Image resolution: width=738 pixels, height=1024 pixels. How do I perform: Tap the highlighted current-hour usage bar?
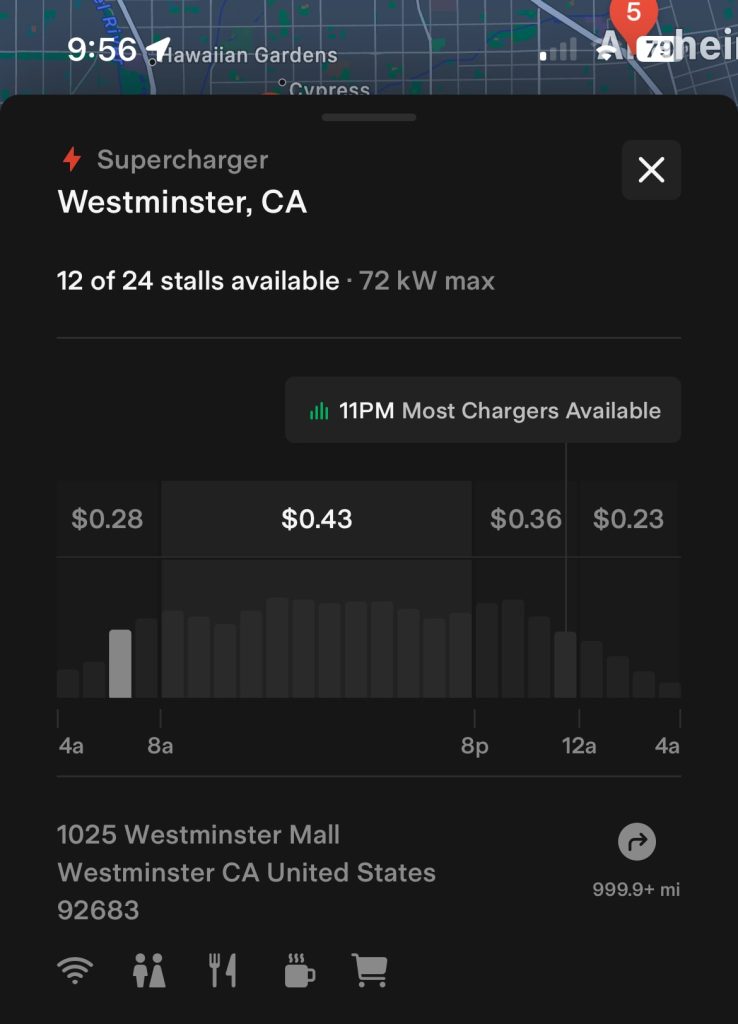pos(120,663)
